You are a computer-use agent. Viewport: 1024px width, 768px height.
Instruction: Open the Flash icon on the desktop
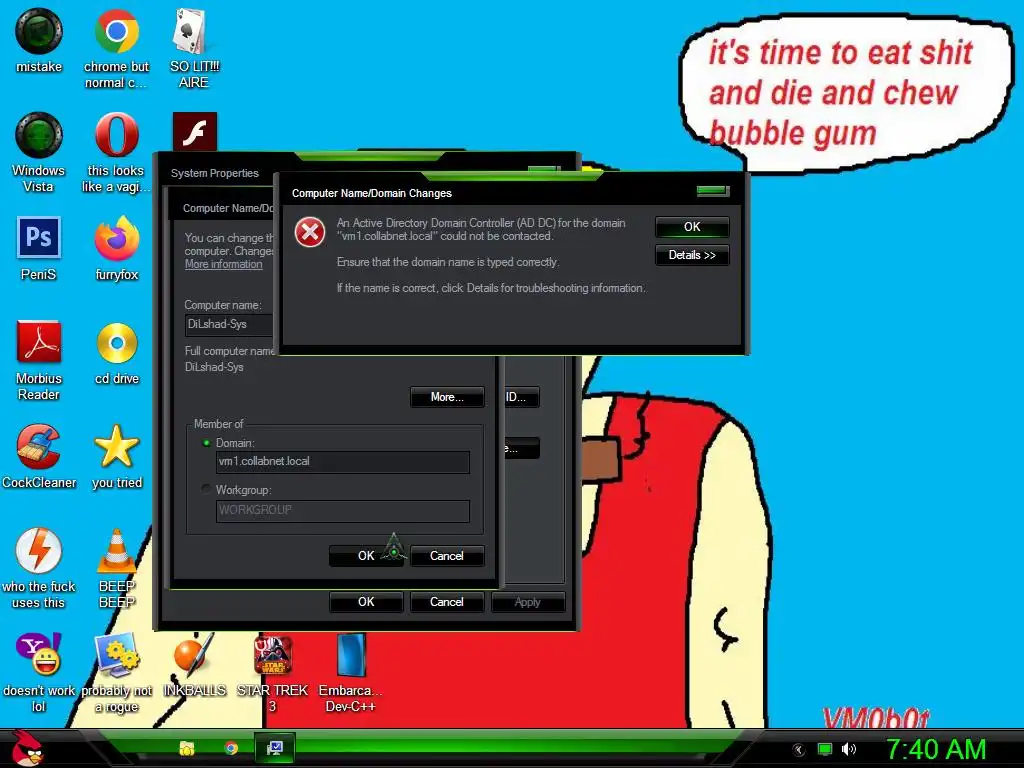[195, 131]
